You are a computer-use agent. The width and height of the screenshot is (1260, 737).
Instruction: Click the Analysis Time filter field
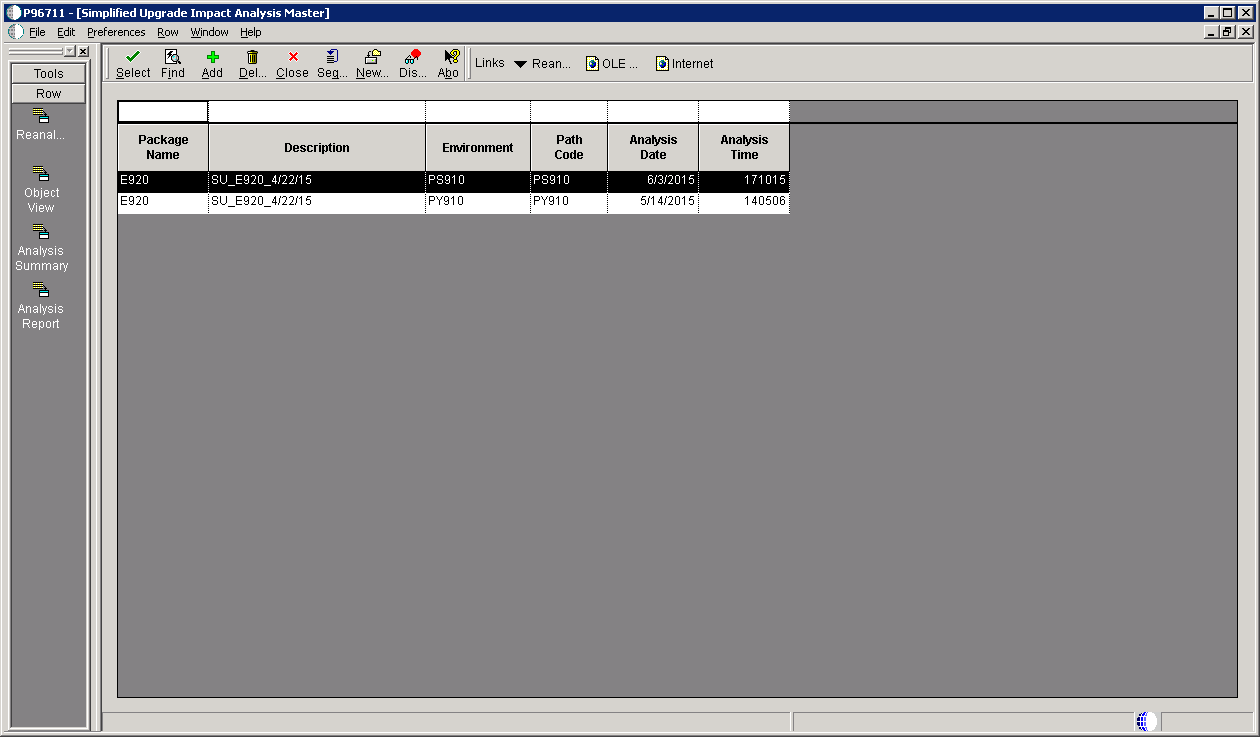coord(744,112)
